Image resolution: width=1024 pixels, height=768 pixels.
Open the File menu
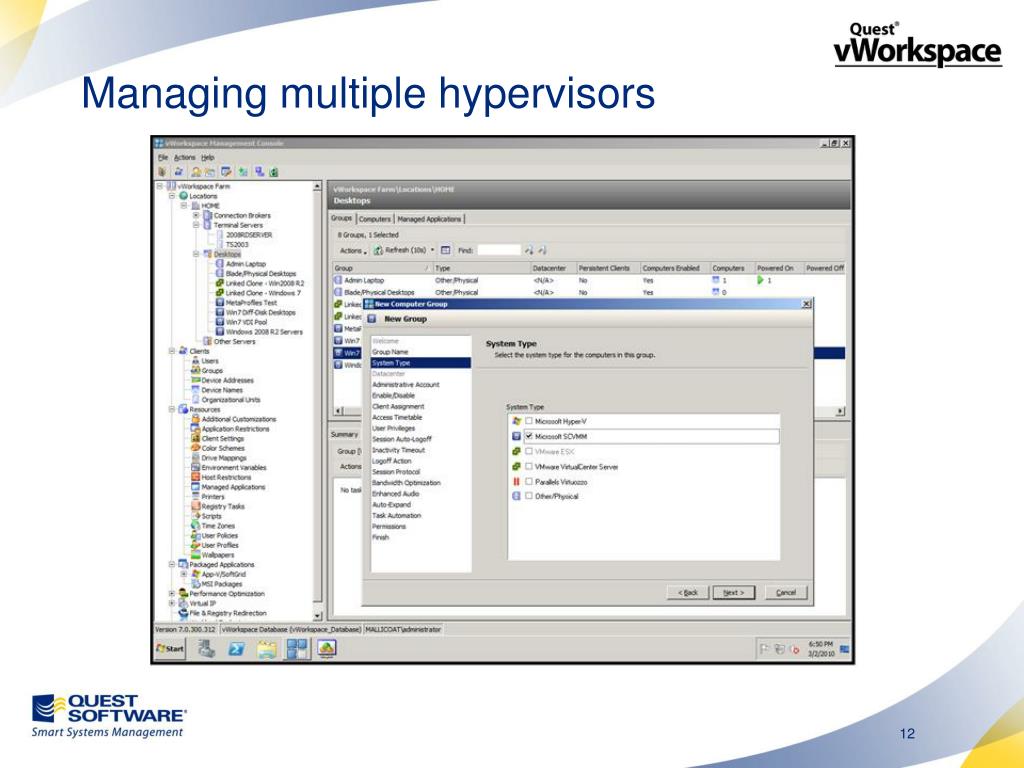point(163,157)
